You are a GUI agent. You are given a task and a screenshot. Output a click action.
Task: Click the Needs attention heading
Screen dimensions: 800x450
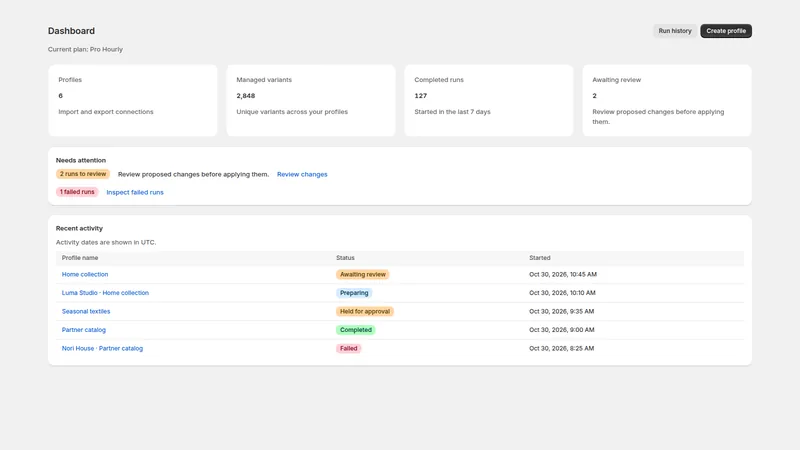tap(81, 160)
